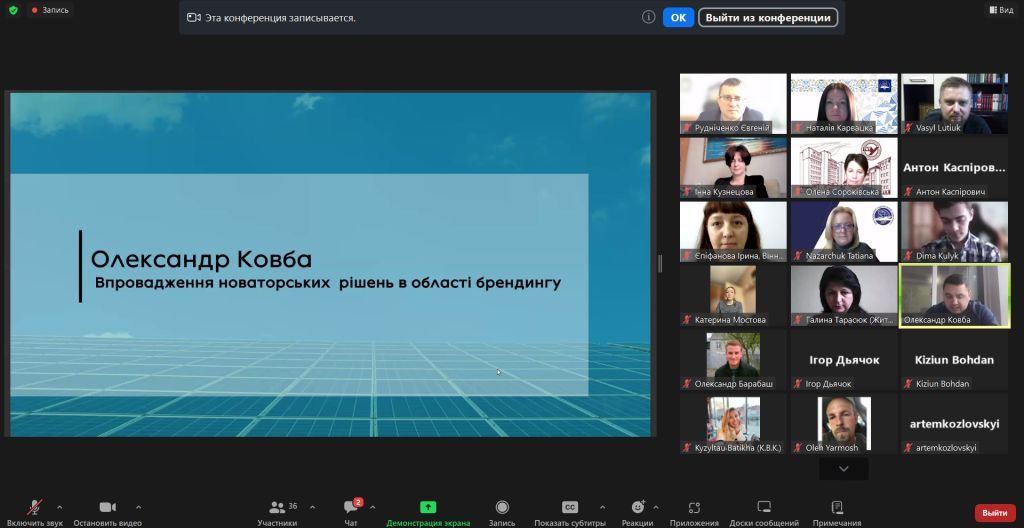1024x528 pixels.
Task: Open the Вид view menu
Action: coord(1002,10)
